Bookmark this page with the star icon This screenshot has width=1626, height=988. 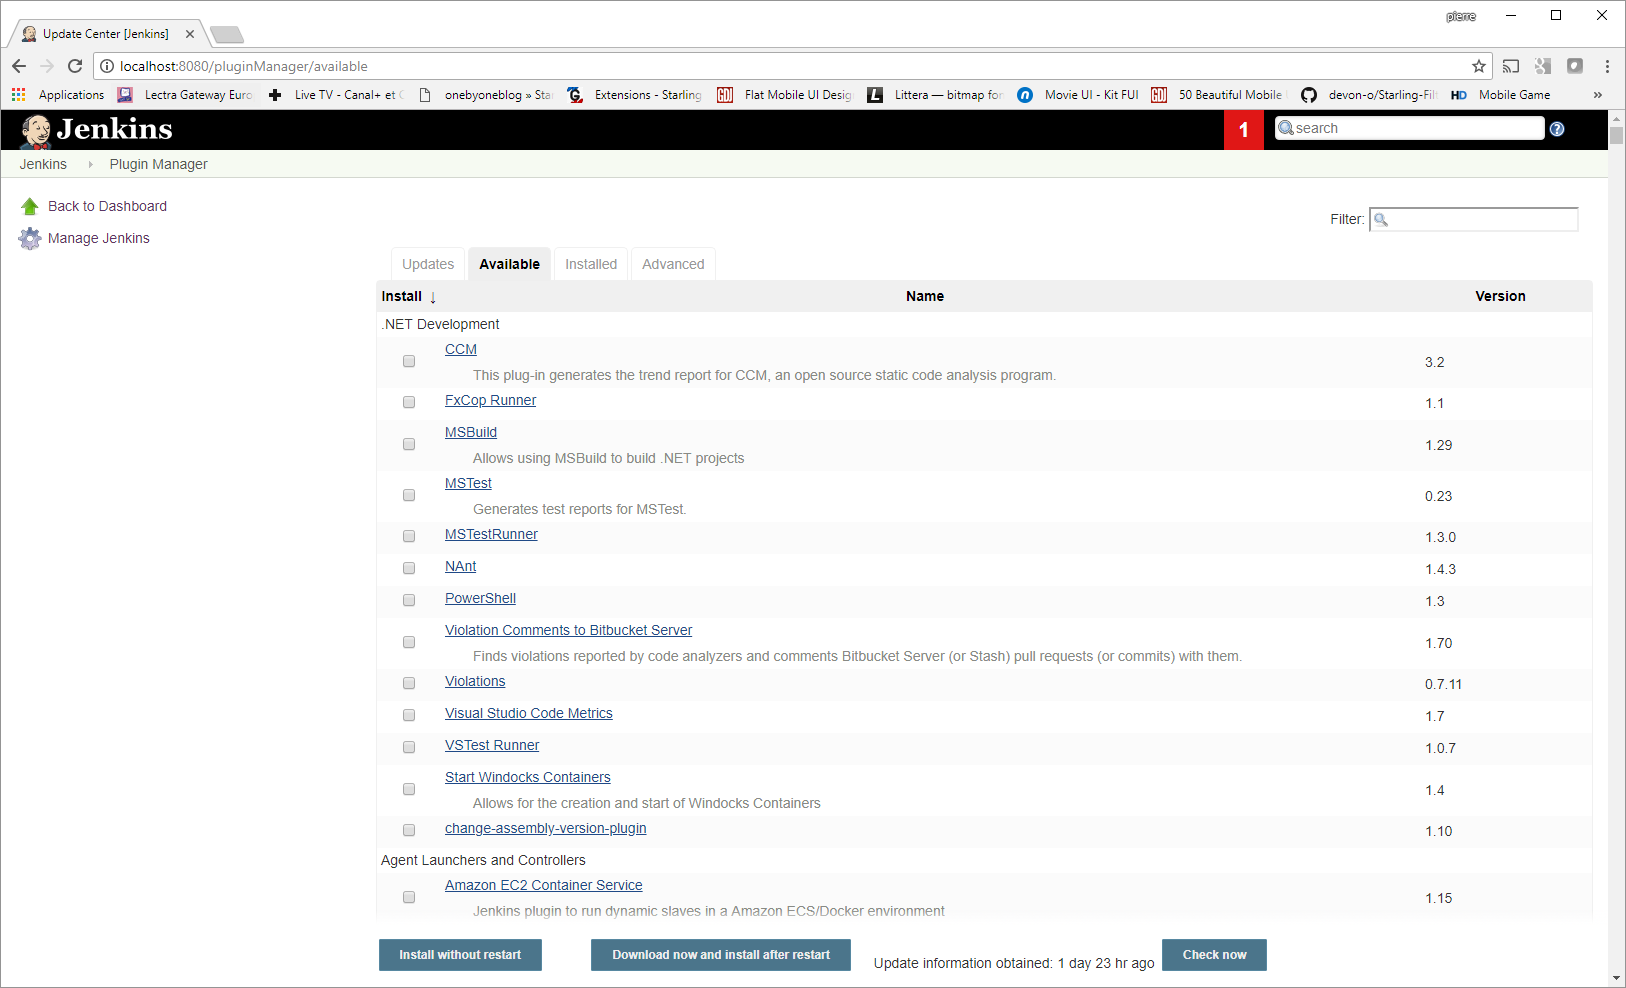(x=1479, y=66)
